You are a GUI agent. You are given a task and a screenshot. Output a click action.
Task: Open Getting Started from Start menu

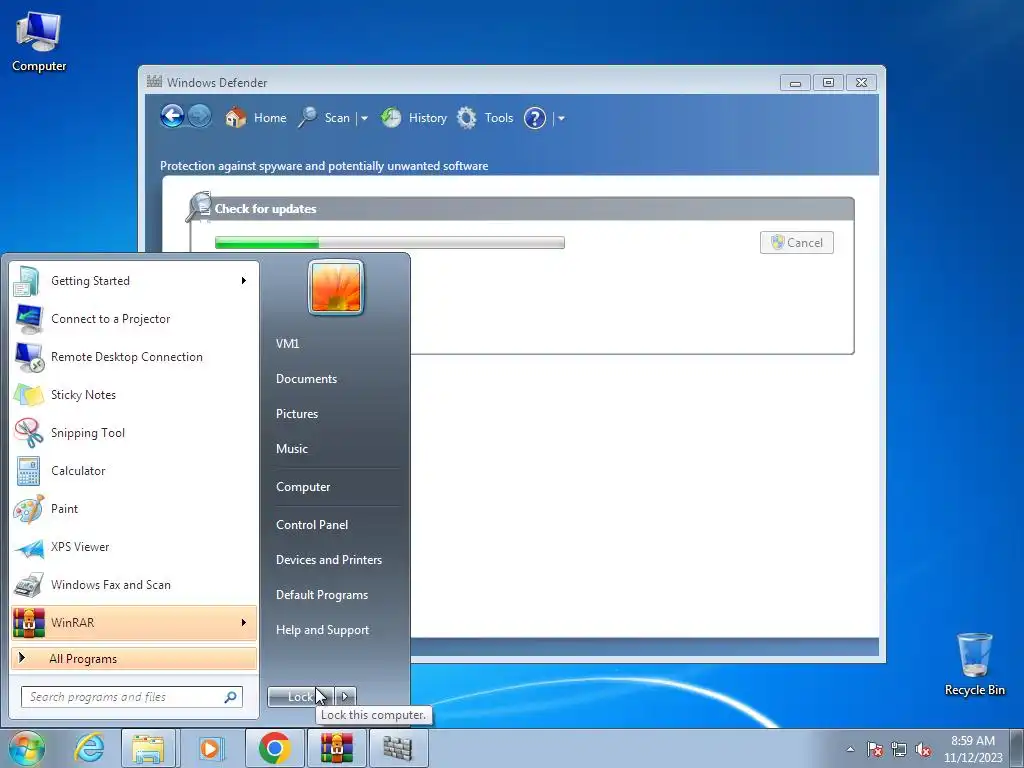pyautogui.click(x=133, y=281)
